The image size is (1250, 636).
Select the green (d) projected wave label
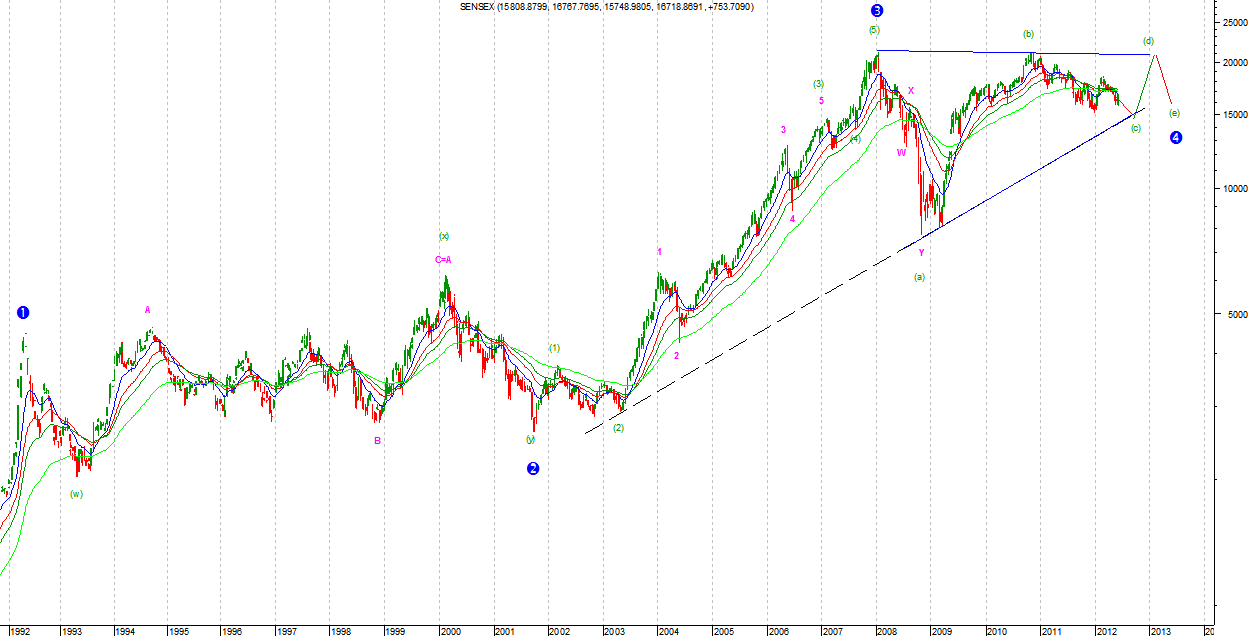(x=1149, y=41)
